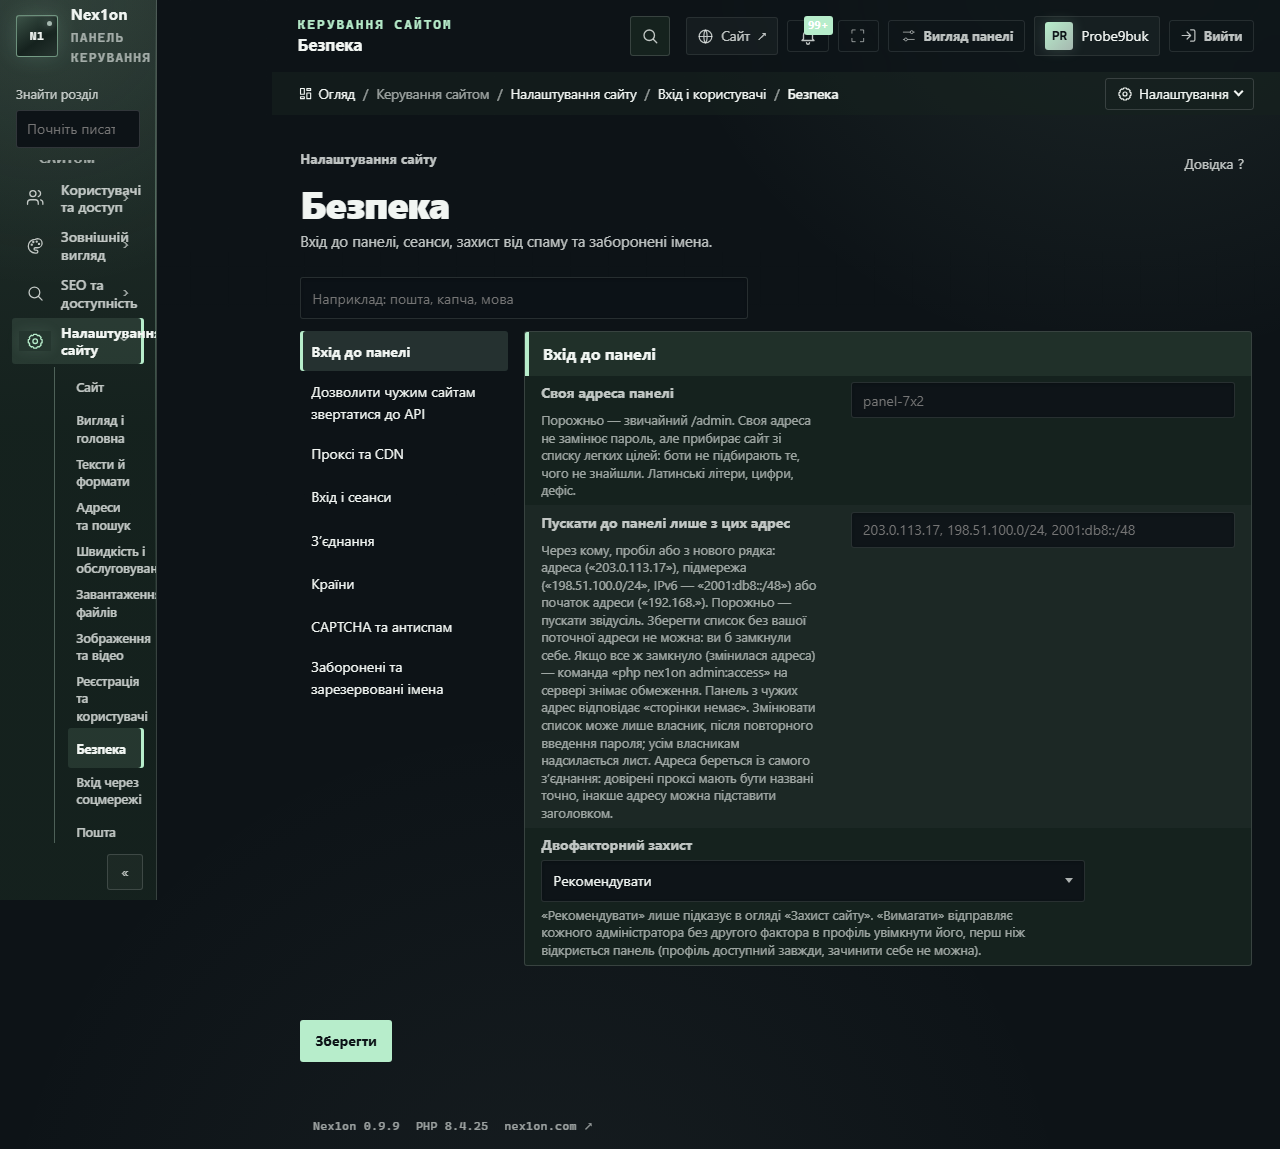Screen dimensions: 1280x1149
Task: Click the users icon beside Користувачі та доступ
Action: click(35, 198)
